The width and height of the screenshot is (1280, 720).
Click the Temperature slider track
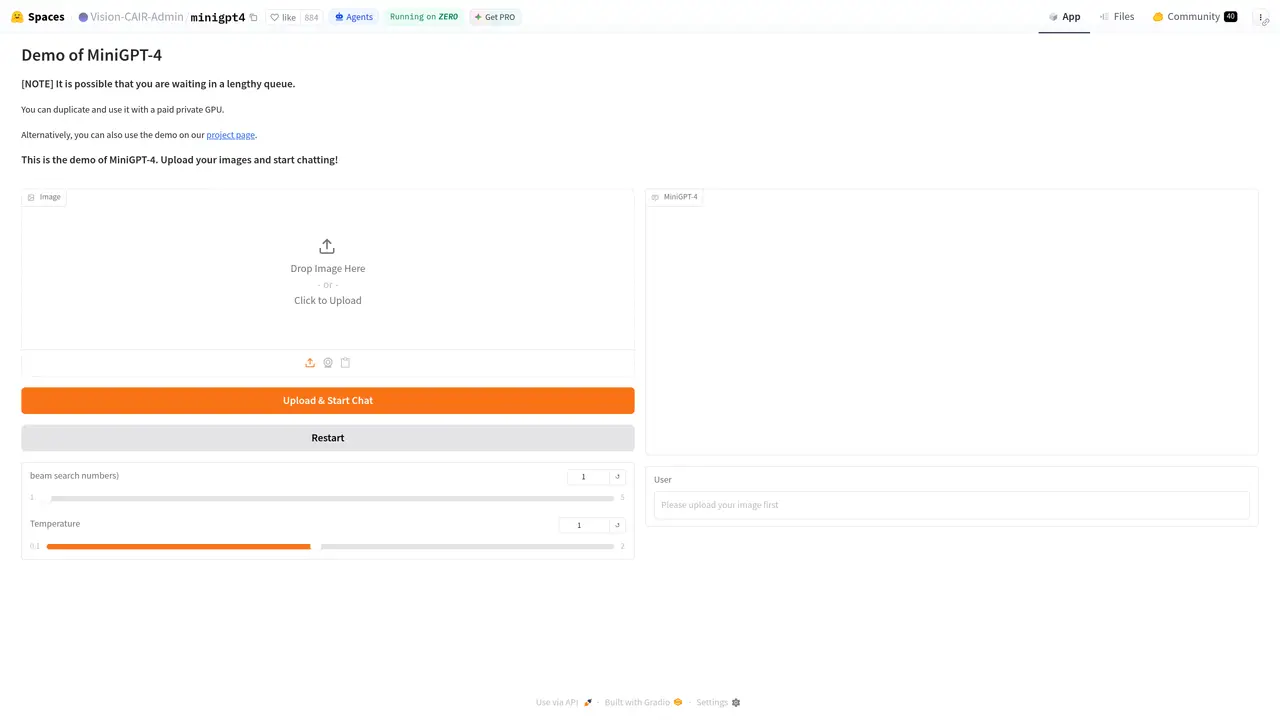tap(330, 546)
